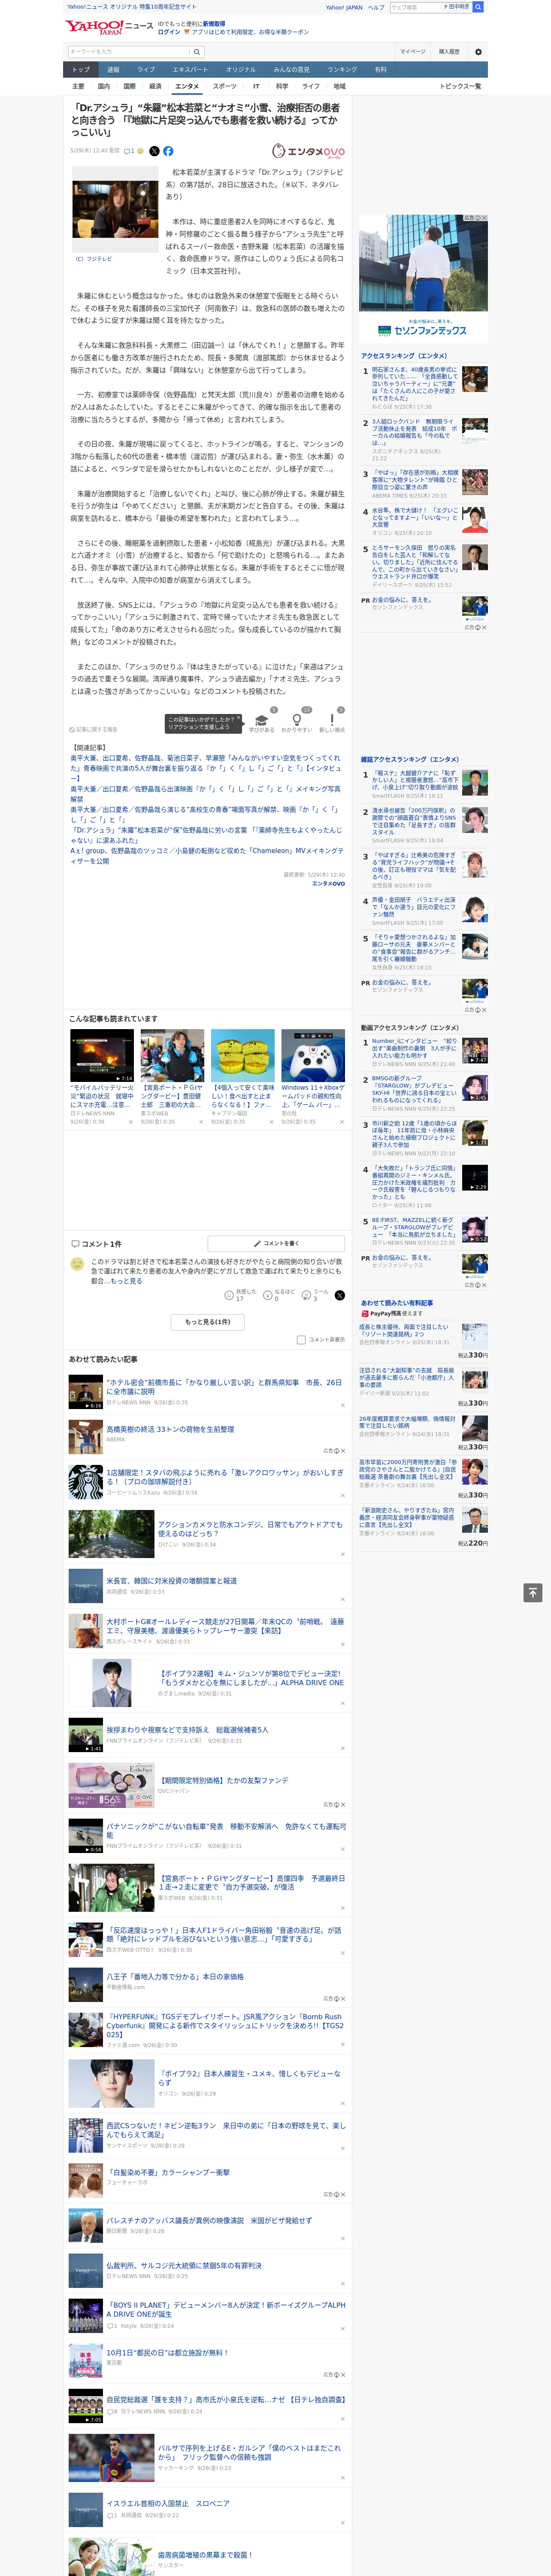Open the エキスパート navigation tab

190,70
